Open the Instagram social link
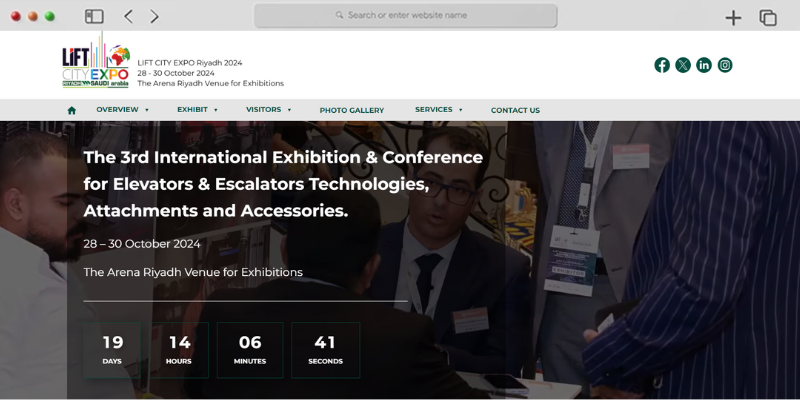Viewport: 800px width, 400px height. tap(724, 65)
